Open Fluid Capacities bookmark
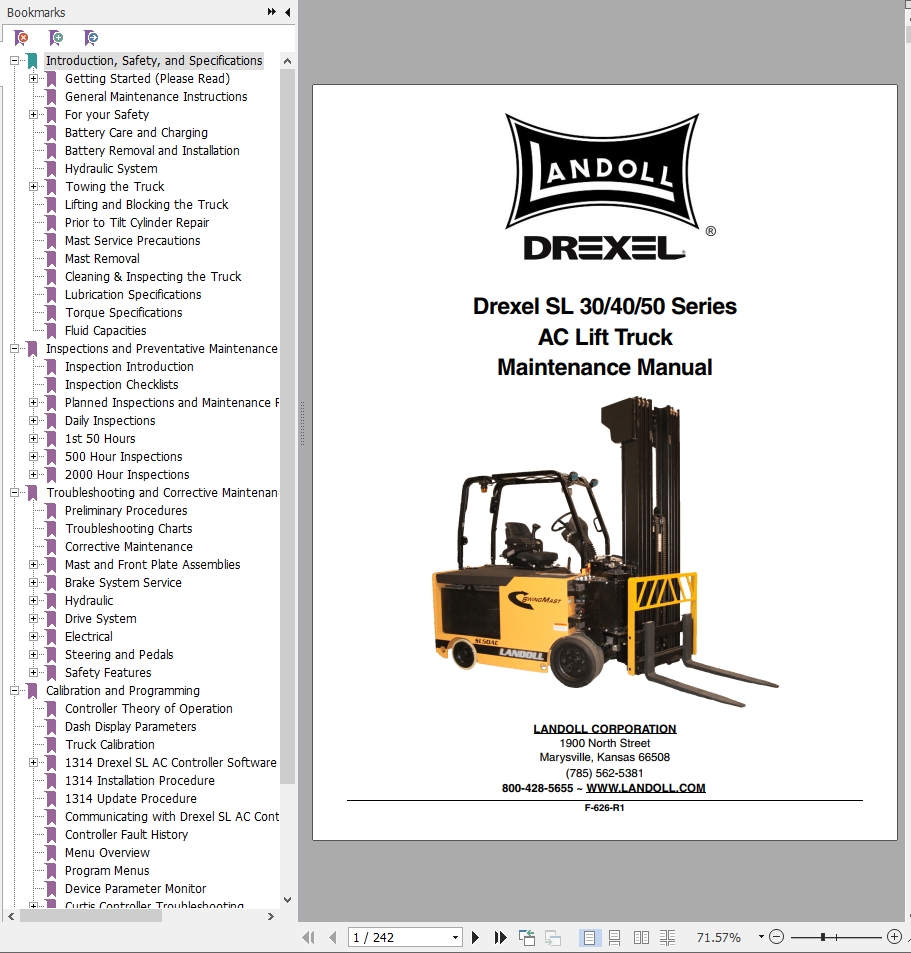 (x=106, y=331)
